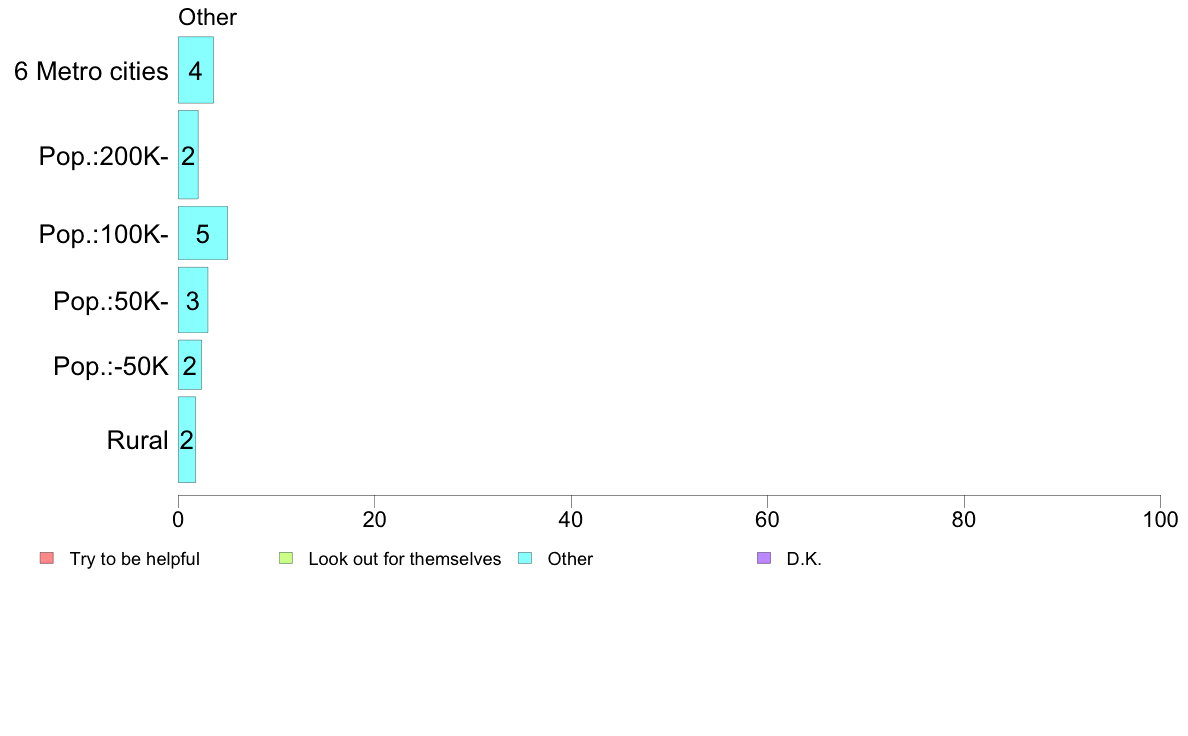Viewport: 1188px width, 736px height.
Task: Click the 100 tick on the axis
Action: pos(1160,519)
